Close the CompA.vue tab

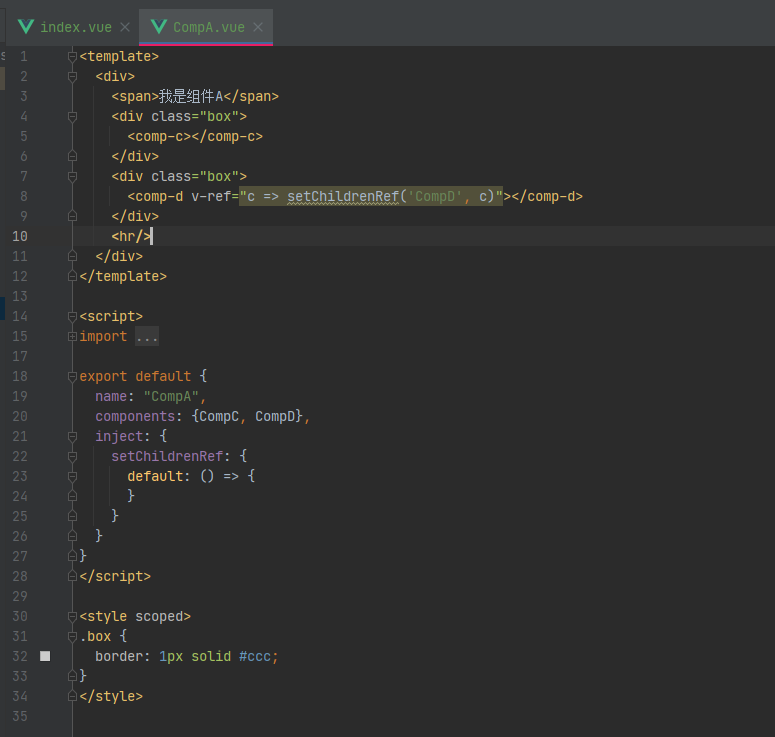click(258, 27)
